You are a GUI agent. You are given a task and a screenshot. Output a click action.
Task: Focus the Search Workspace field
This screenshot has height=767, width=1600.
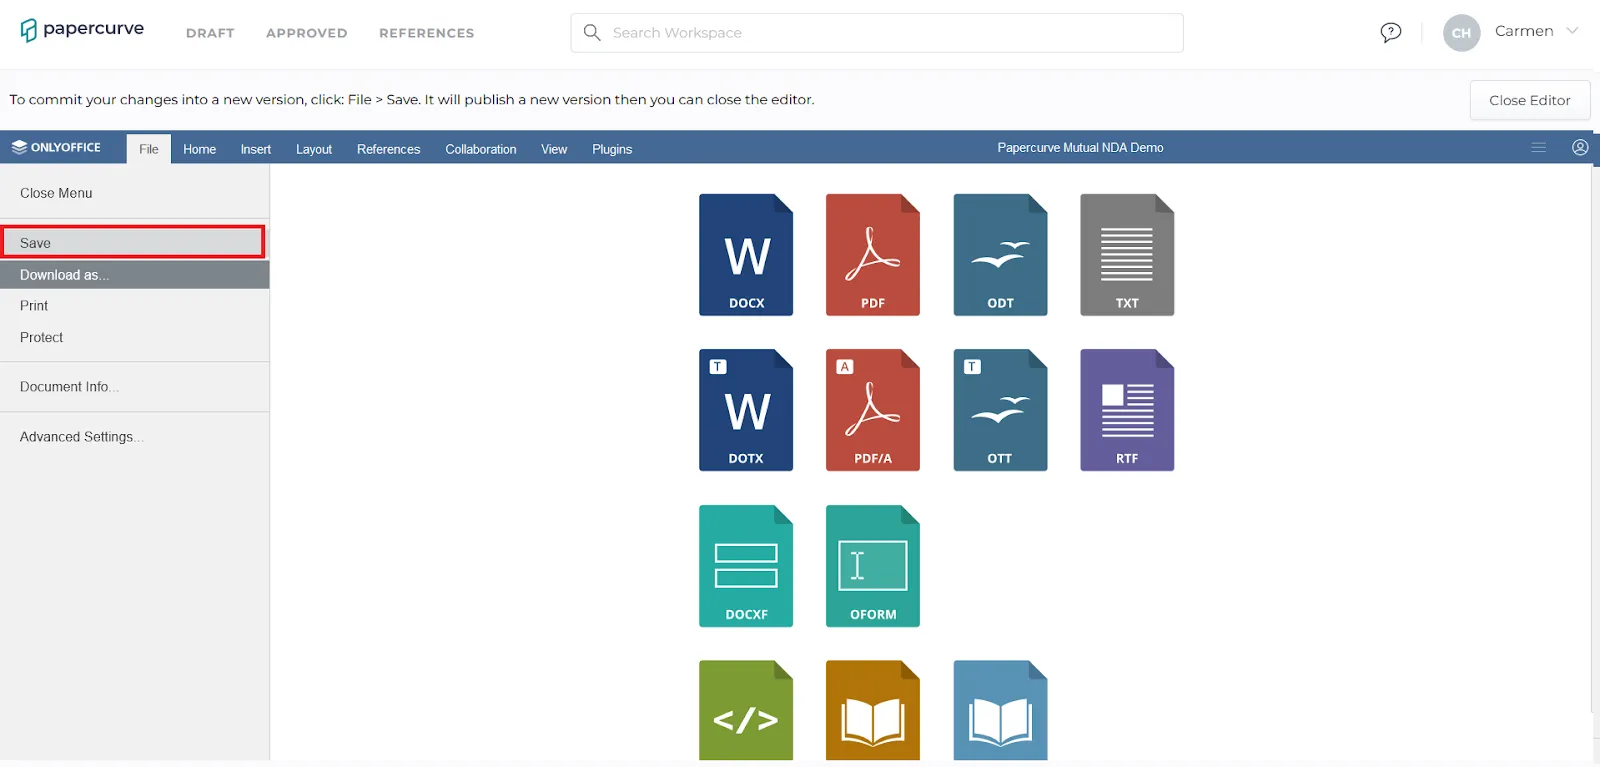coord(877,33)
